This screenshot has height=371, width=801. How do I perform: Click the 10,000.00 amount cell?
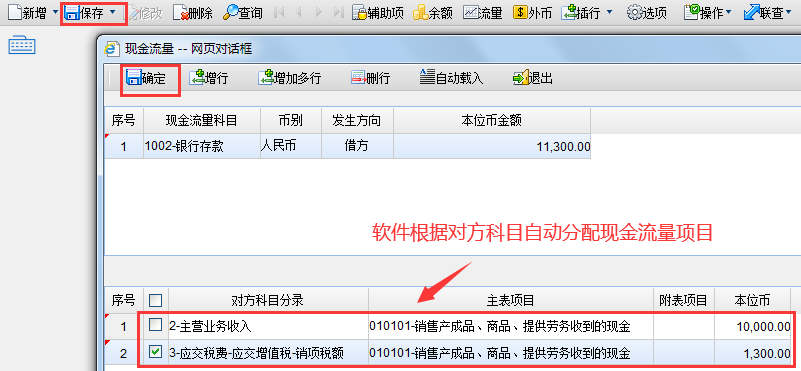click(753, 326)
